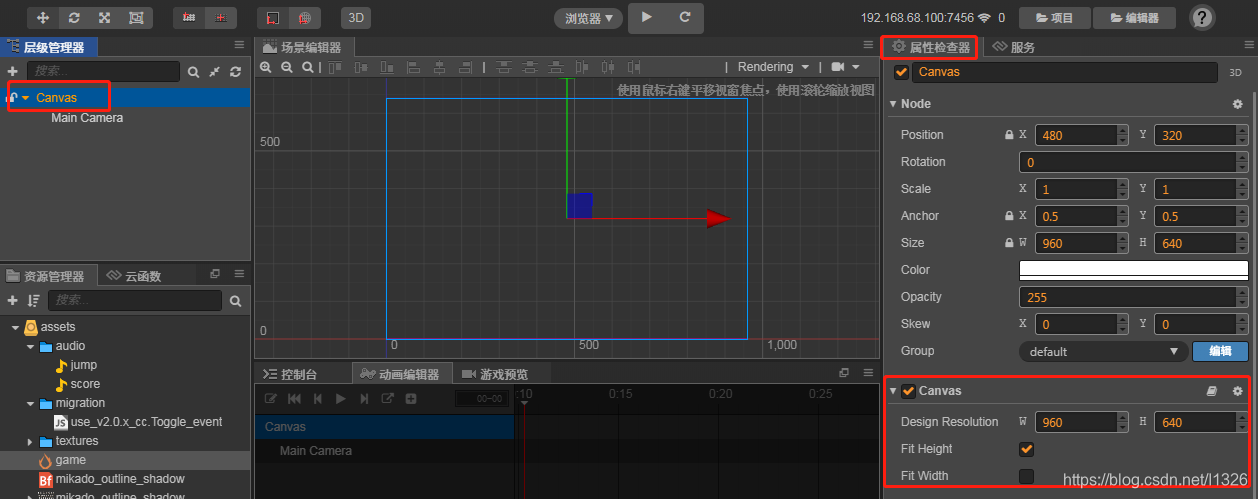Image resolution: width=1258 pixels, height=499 pixels.
Task: Click the preview IP address 192.168.68.100:7456
Action: pyautogui.click(x=917, y=18)
